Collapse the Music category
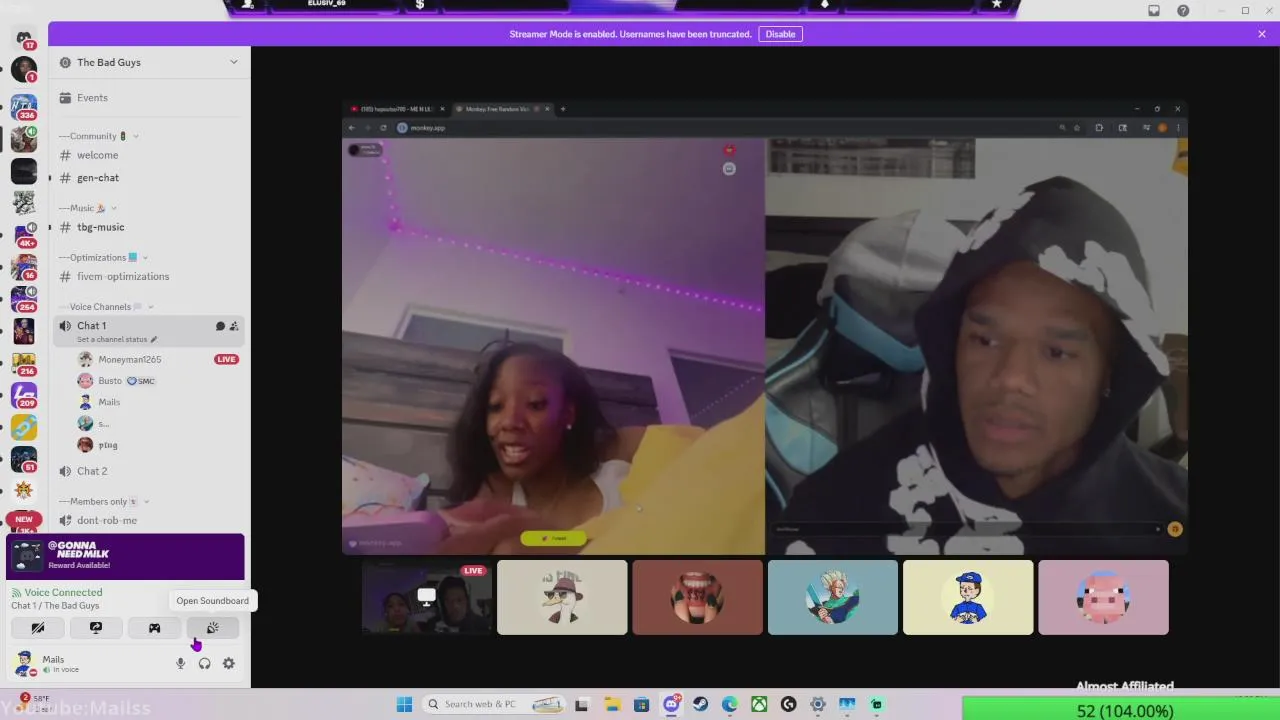This screenshot has width=1280, height=720. click(88, 208)
